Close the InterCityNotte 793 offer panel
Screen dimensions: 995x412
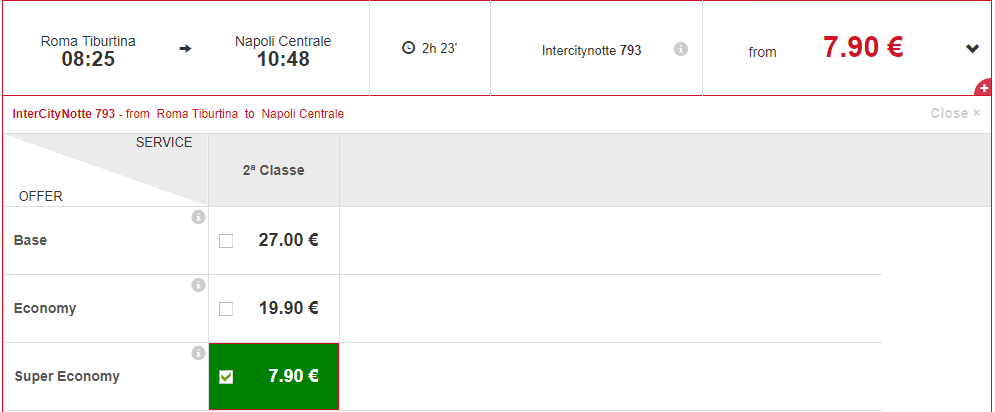coord(955,114)
